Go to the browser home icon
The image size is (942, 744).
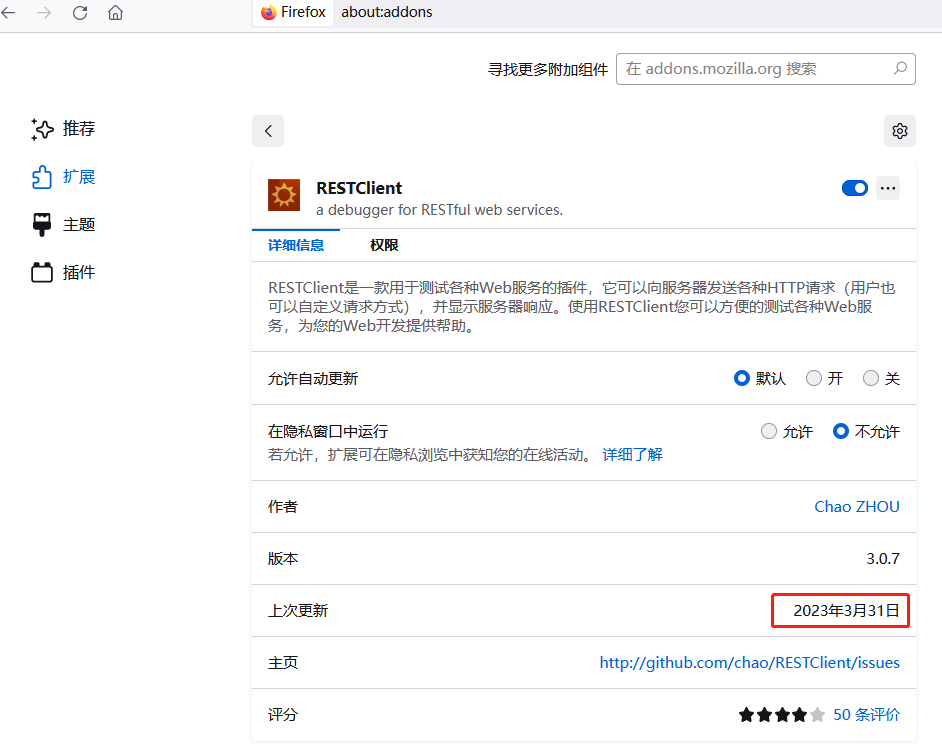[115, 12]
